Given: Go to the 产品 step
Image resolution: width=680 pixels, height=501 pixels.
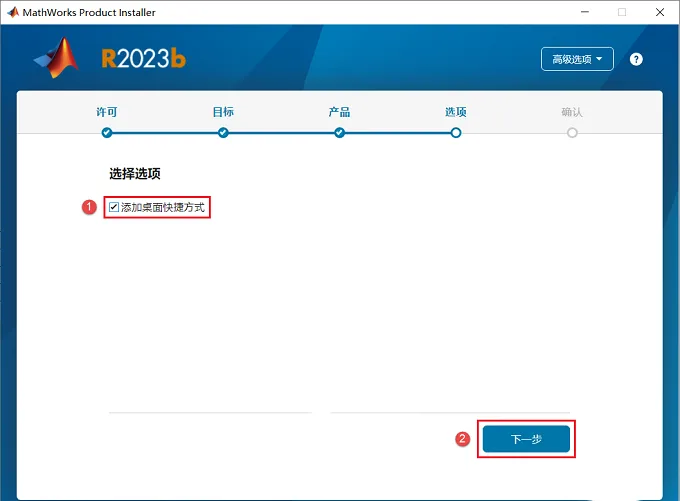Looking at the screenshot, I should tap(339, 112).
